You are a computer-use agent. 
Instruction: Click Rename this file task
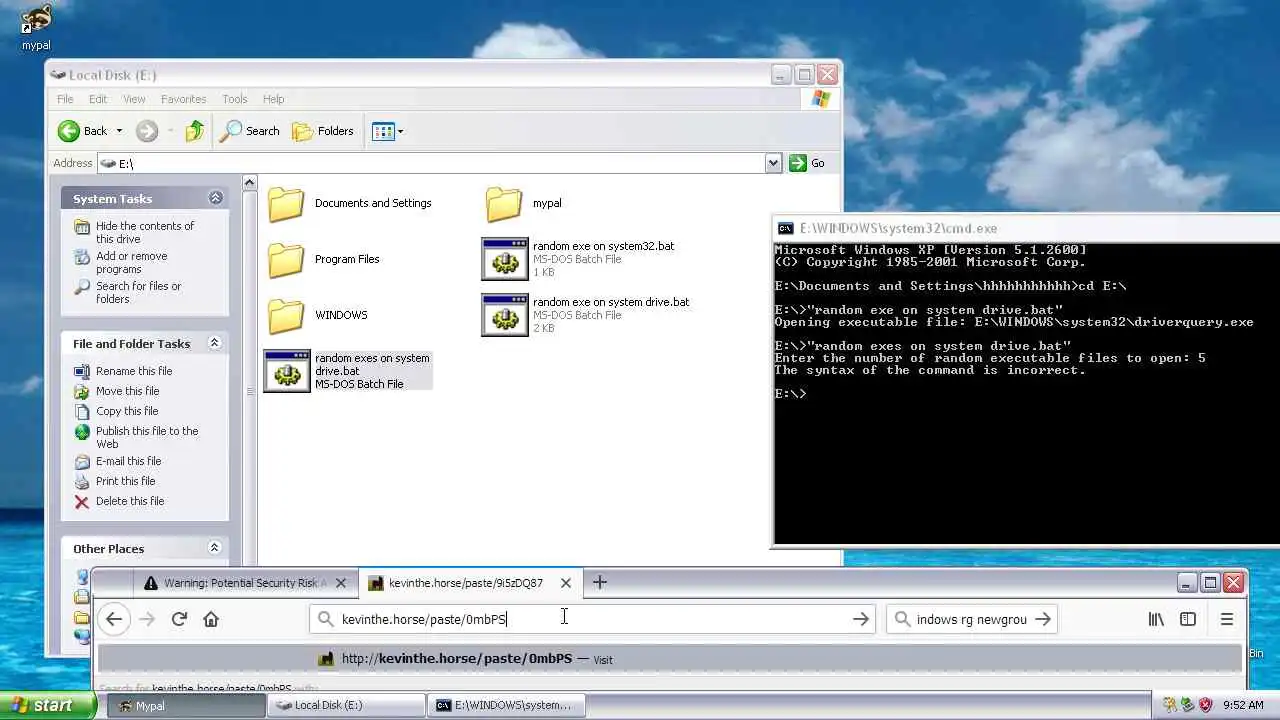pyautogui.click(x=134, y=371)
